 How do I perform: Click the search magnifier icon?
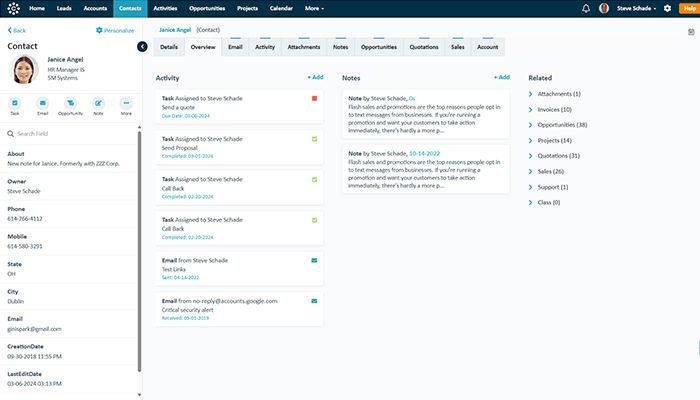coord(11,133)
